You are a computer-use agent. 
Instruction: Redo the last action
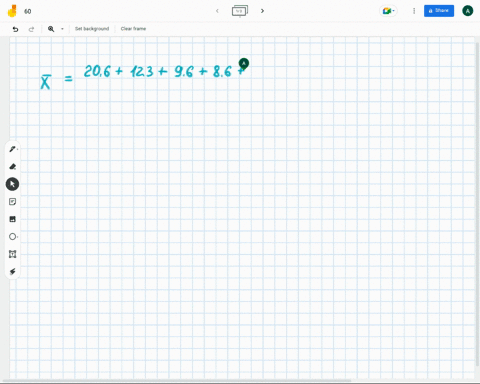pos(31,29)
